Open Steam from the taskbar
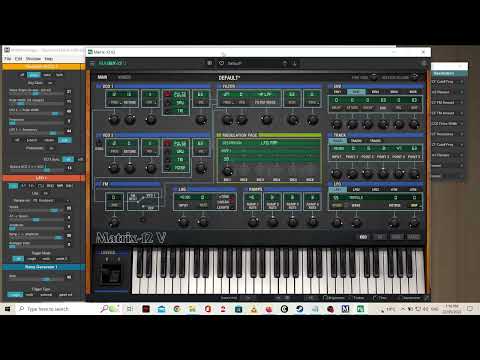This screenshot has height=360, width=480. coord(299,309)
